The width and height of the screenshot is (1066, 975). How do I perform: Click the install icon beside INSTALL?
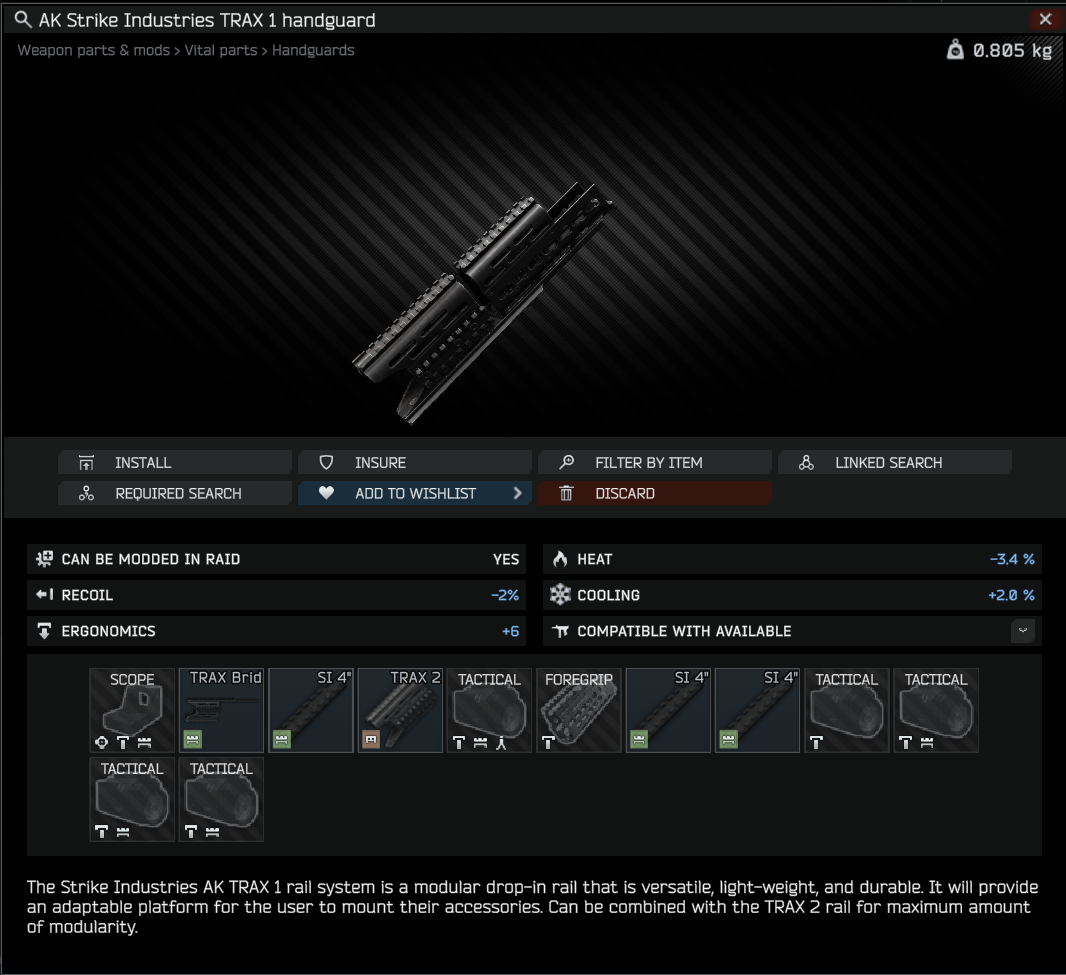86,463
